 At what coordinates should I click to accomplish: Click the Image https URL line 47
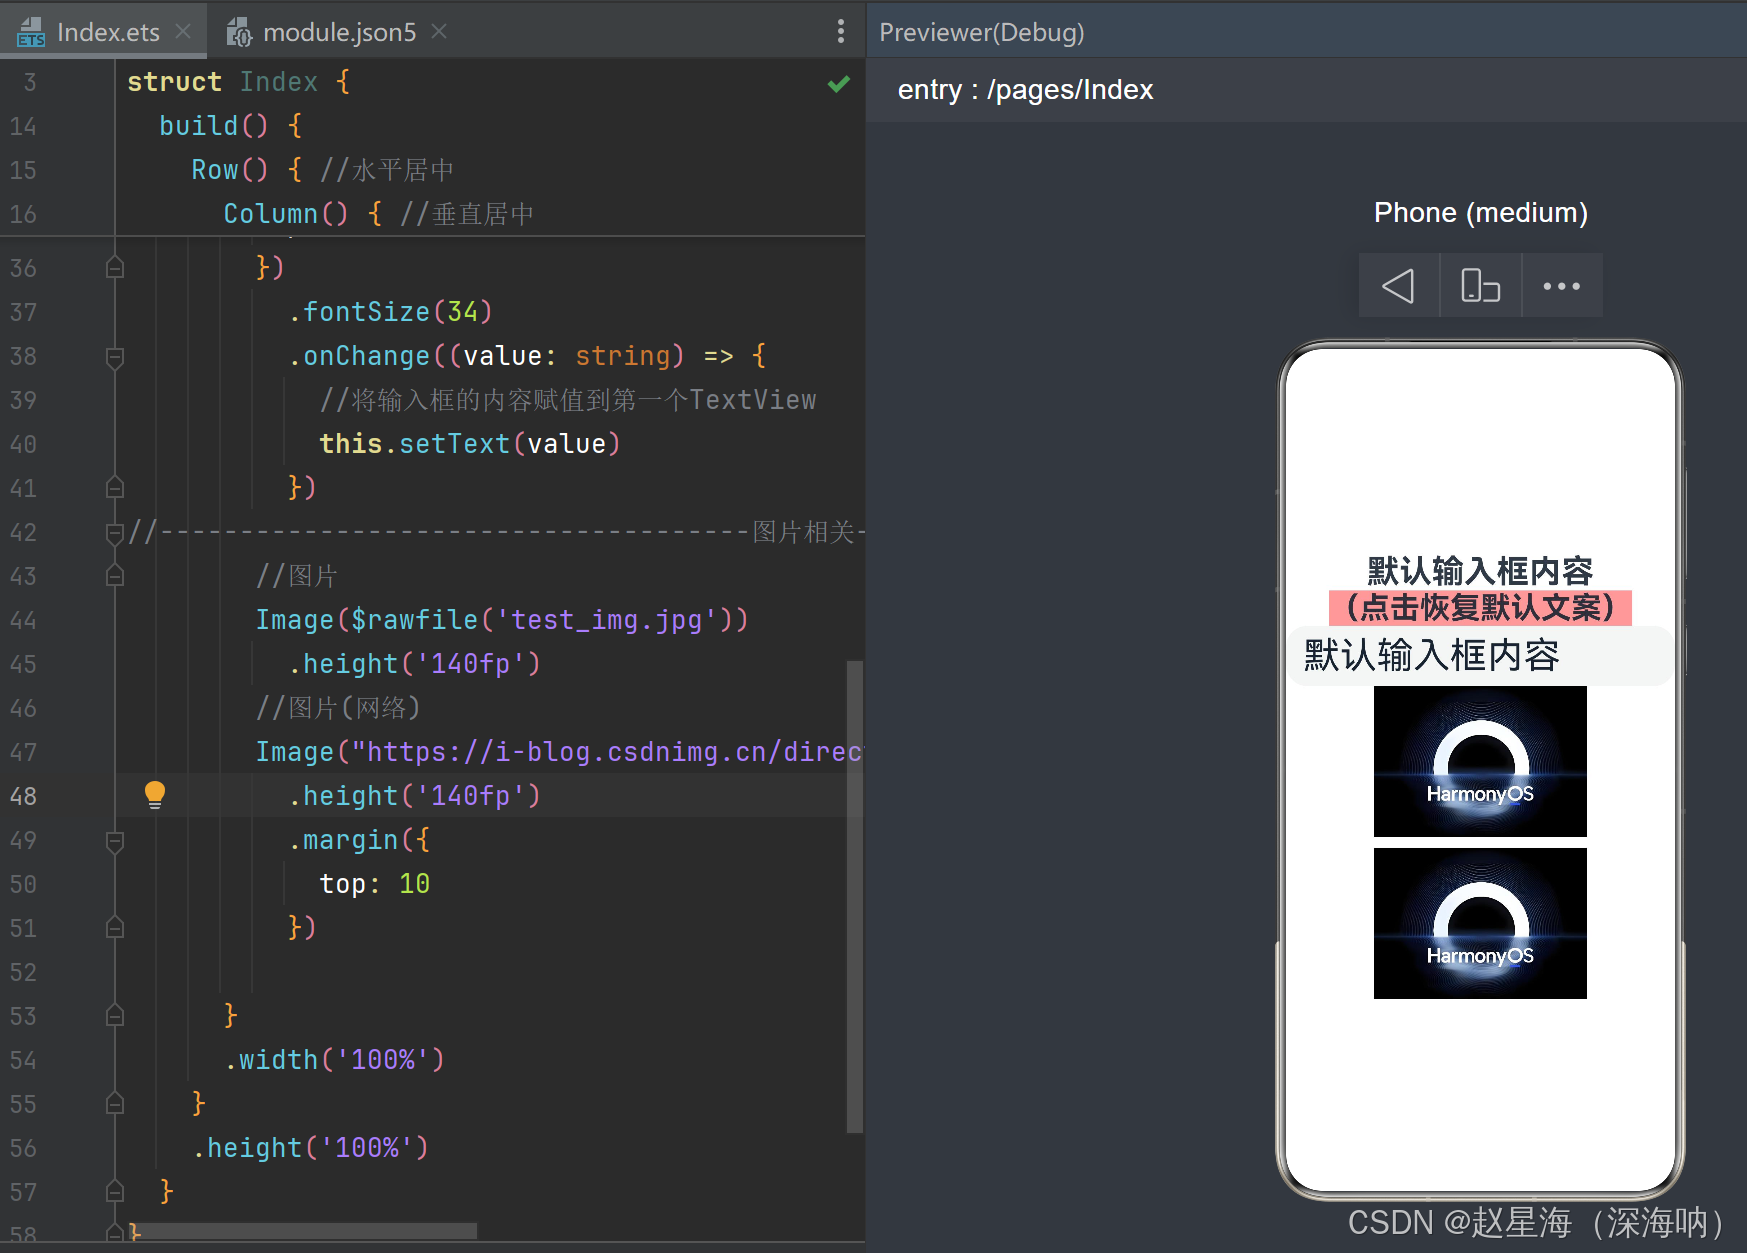pyautogui.click(x=558, y=752)
